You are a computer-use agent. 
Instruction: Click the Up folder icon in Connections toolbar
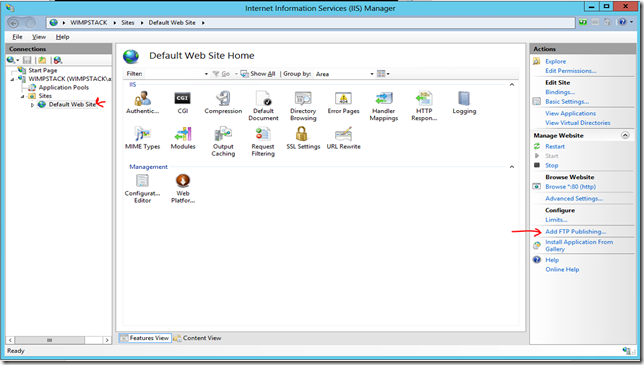click(x=42, y=60)
